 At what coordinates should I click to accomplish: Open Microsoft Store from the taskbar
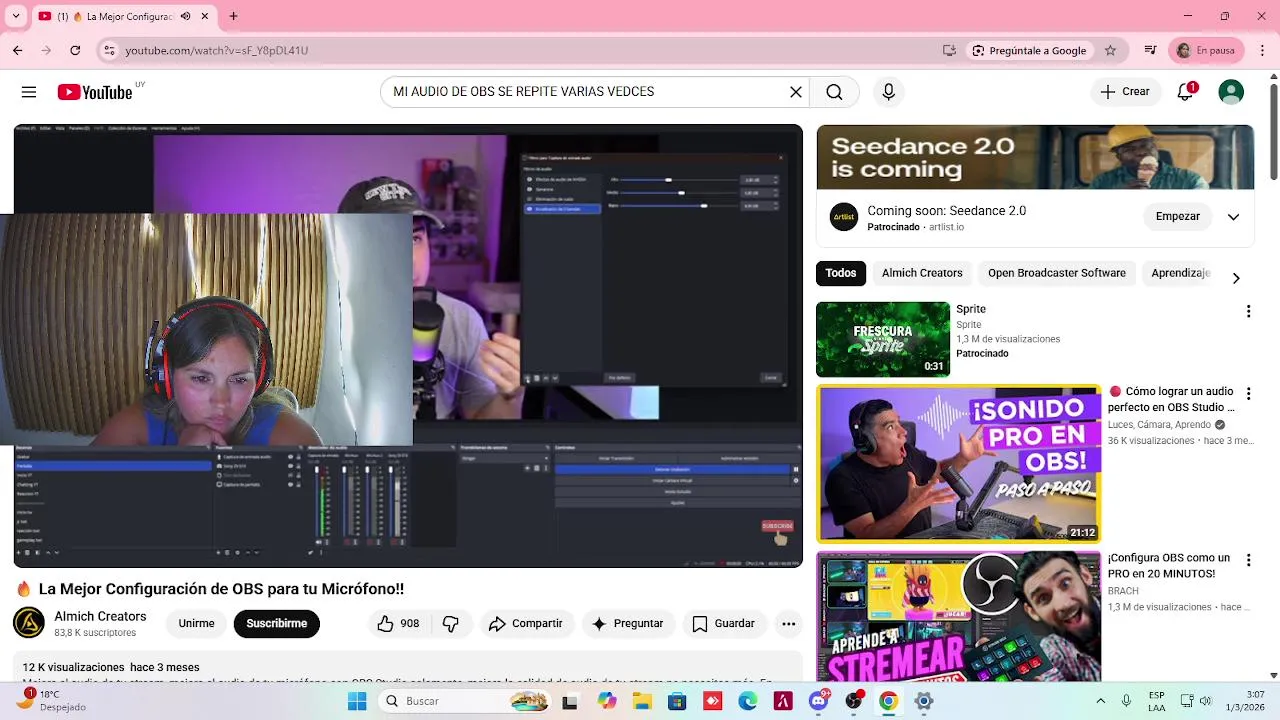click(x=677, y=701)
